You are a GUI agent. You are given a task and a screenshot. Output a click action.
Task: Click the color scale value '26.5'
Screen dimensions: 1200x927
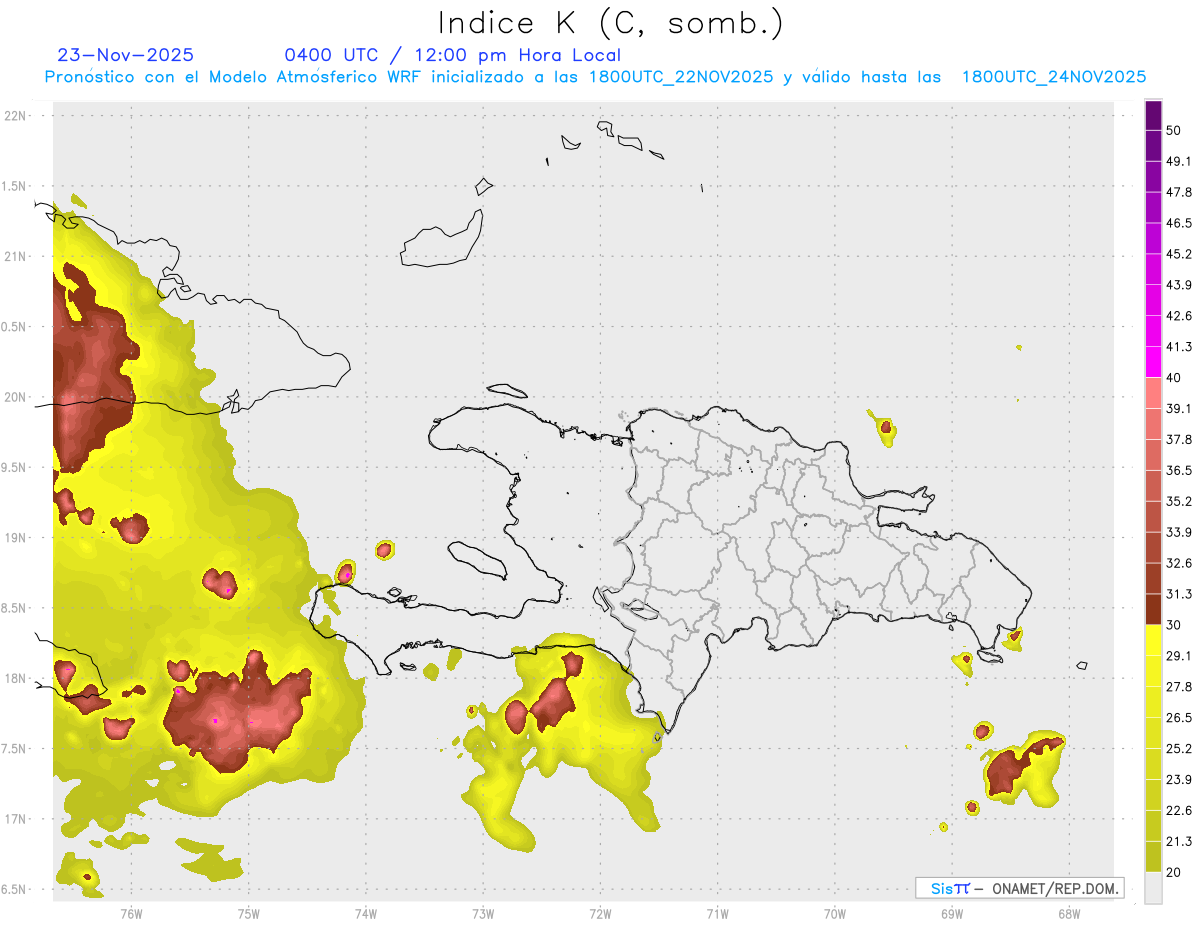1179,718
